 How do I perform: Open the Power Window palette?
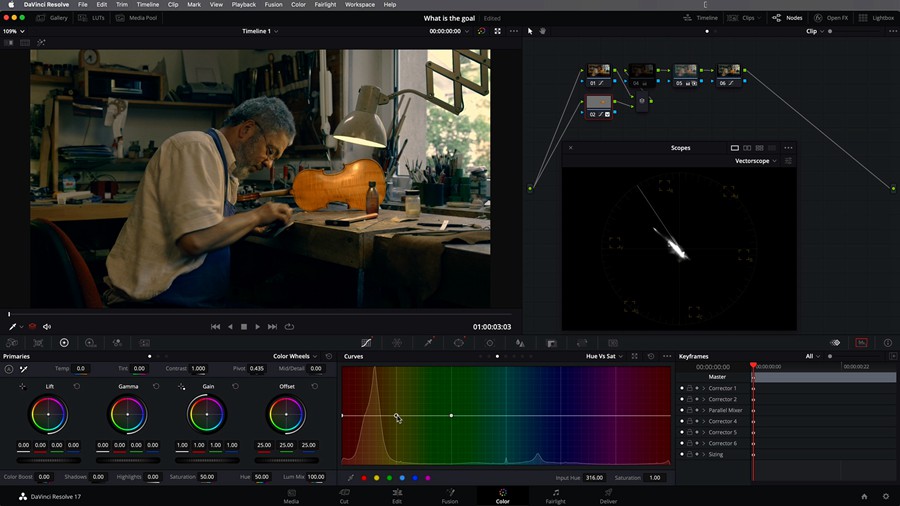pos(459,343)
